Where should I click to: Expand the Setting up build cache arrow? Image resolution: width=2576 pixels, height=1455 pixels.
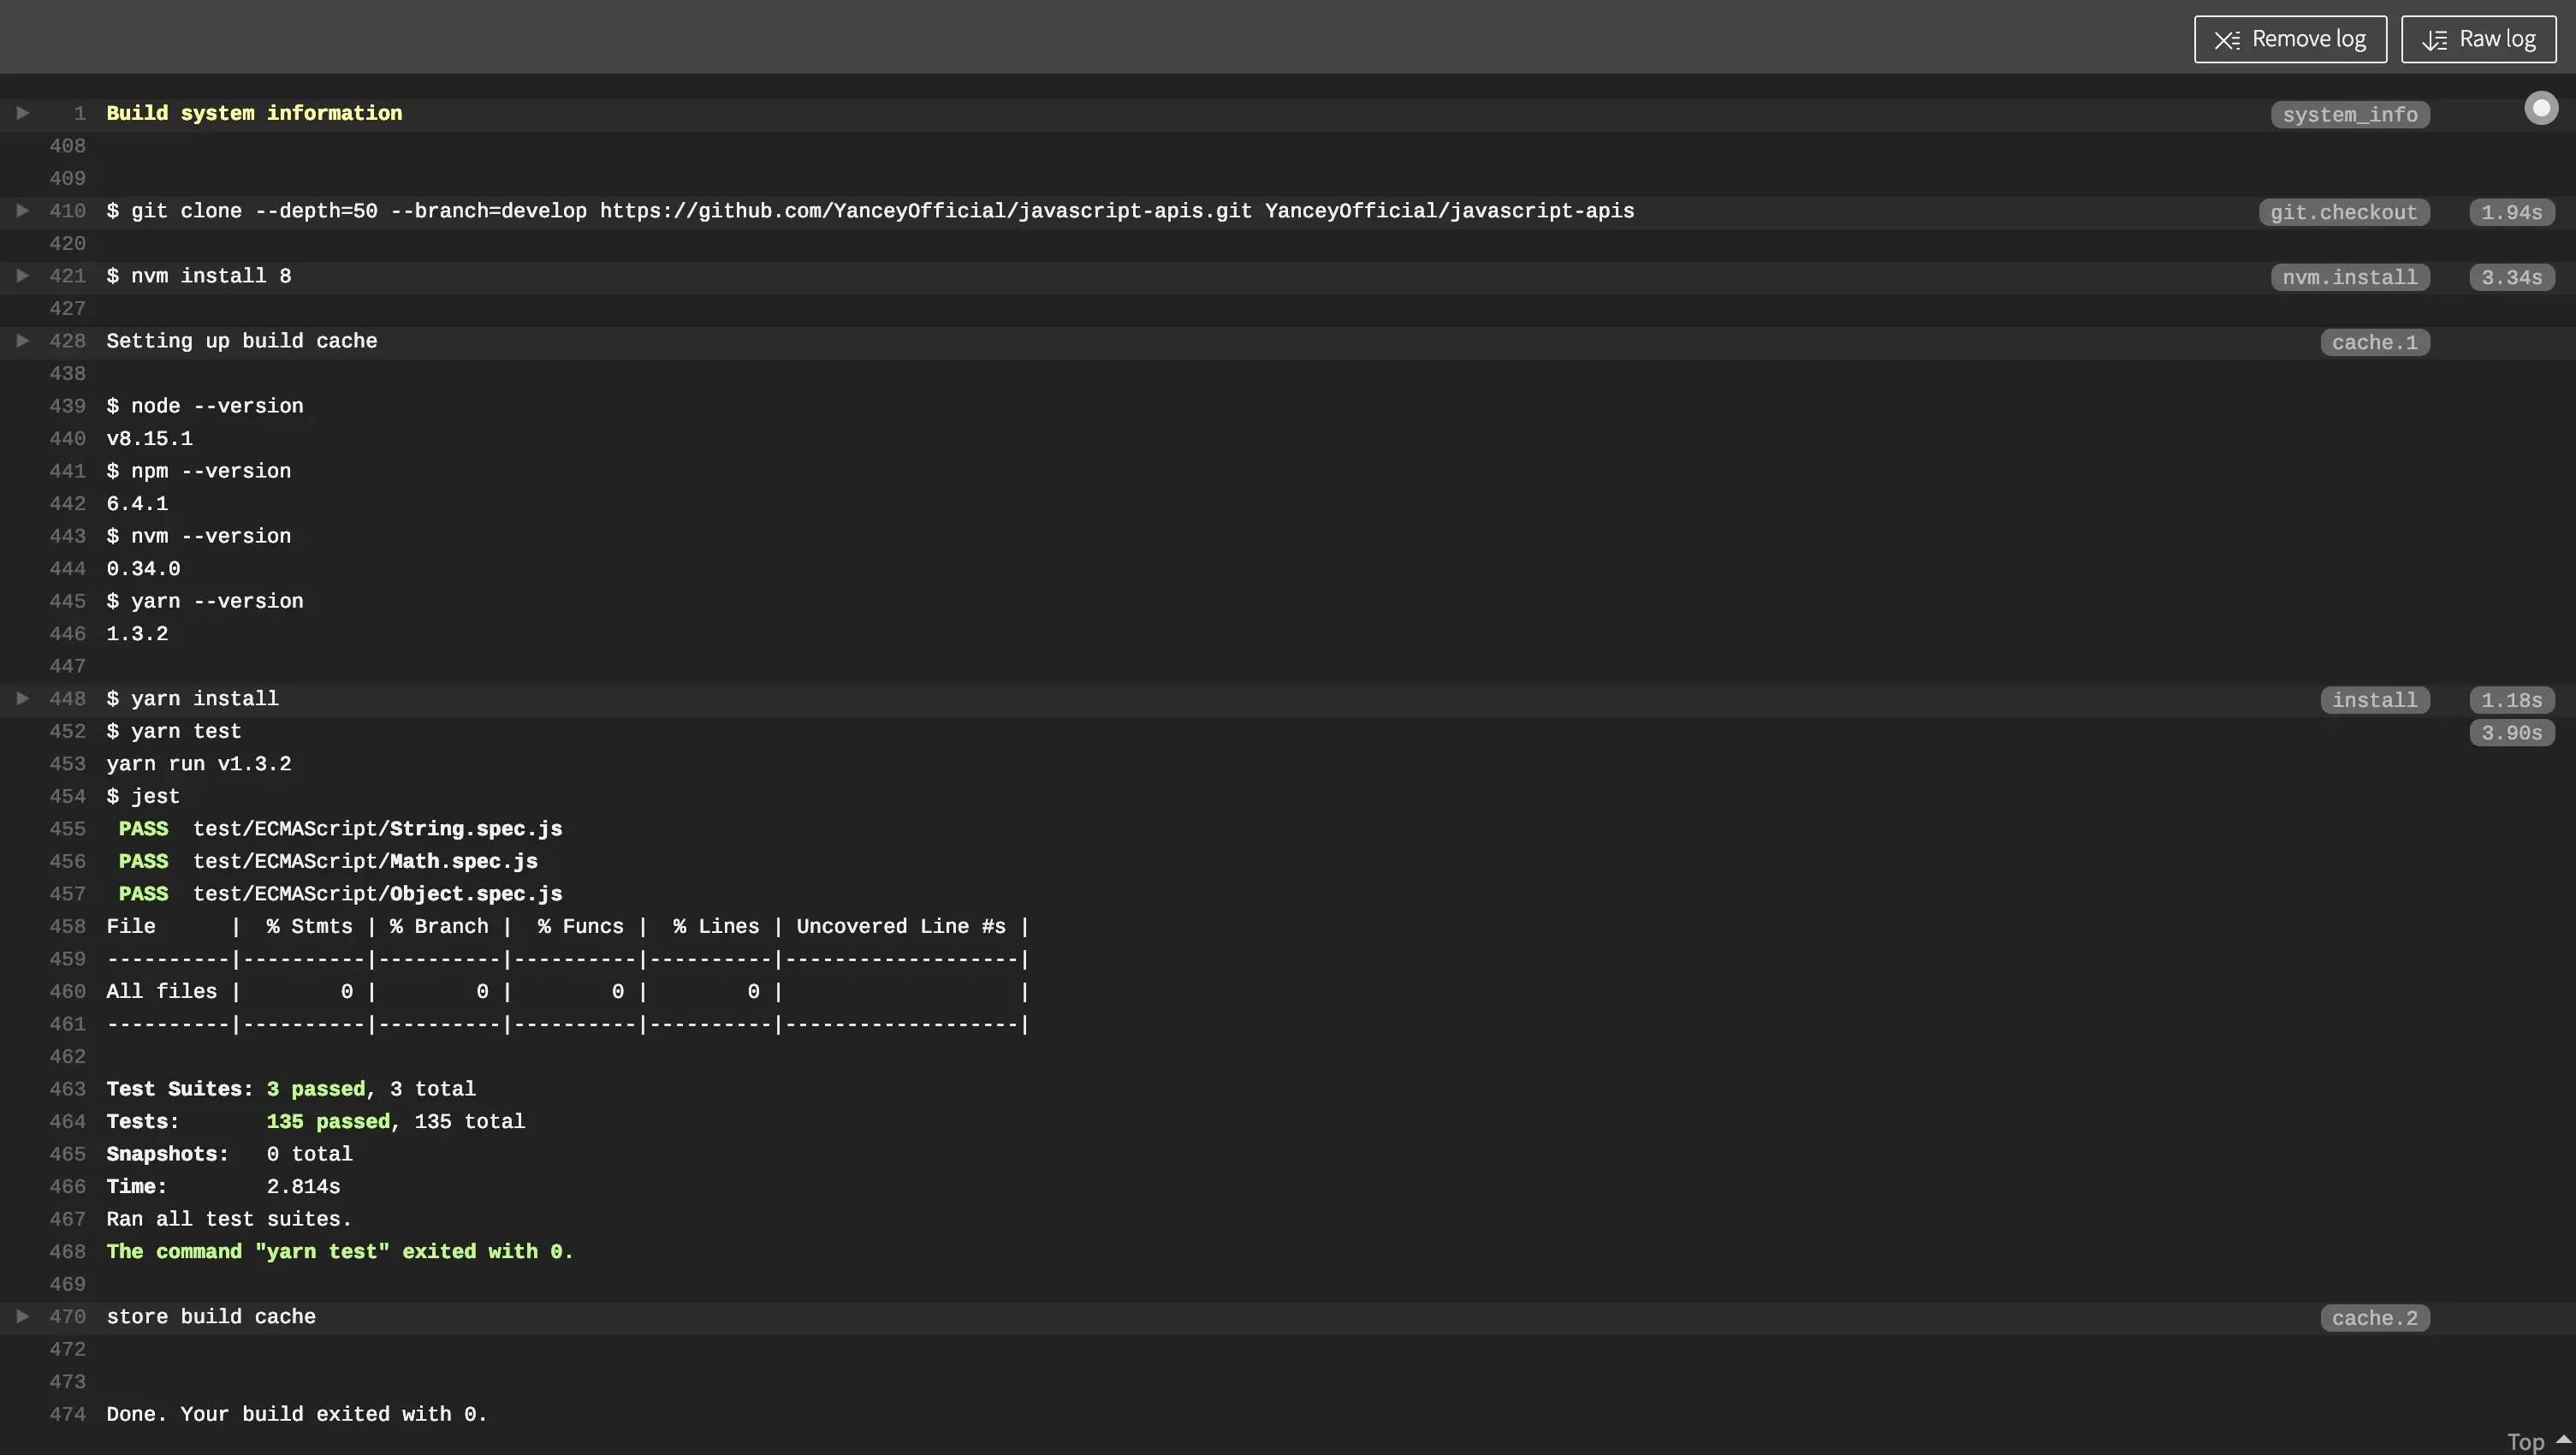pos(22,340)
